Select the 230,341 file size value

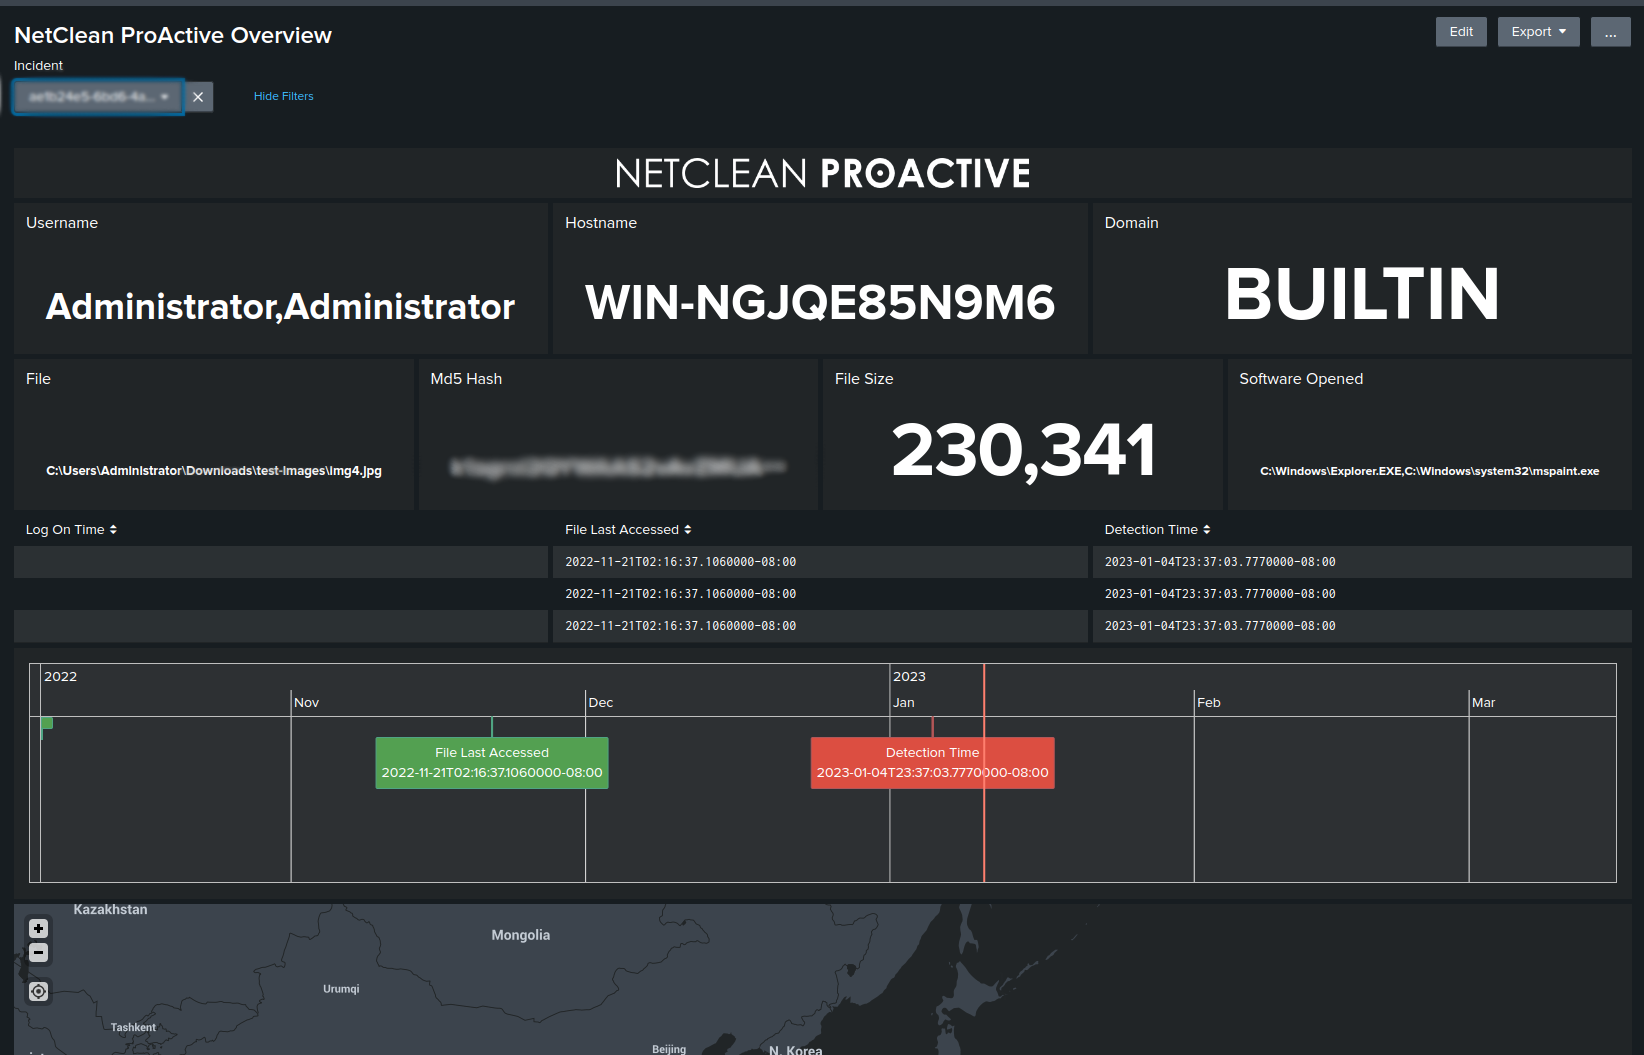1023,450
